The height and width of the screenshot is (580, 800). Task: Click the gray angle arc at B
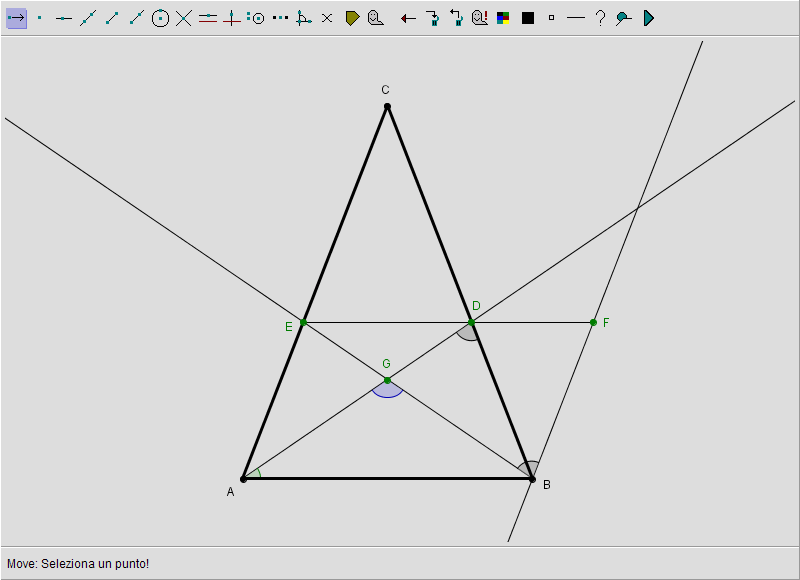point(529,467)
